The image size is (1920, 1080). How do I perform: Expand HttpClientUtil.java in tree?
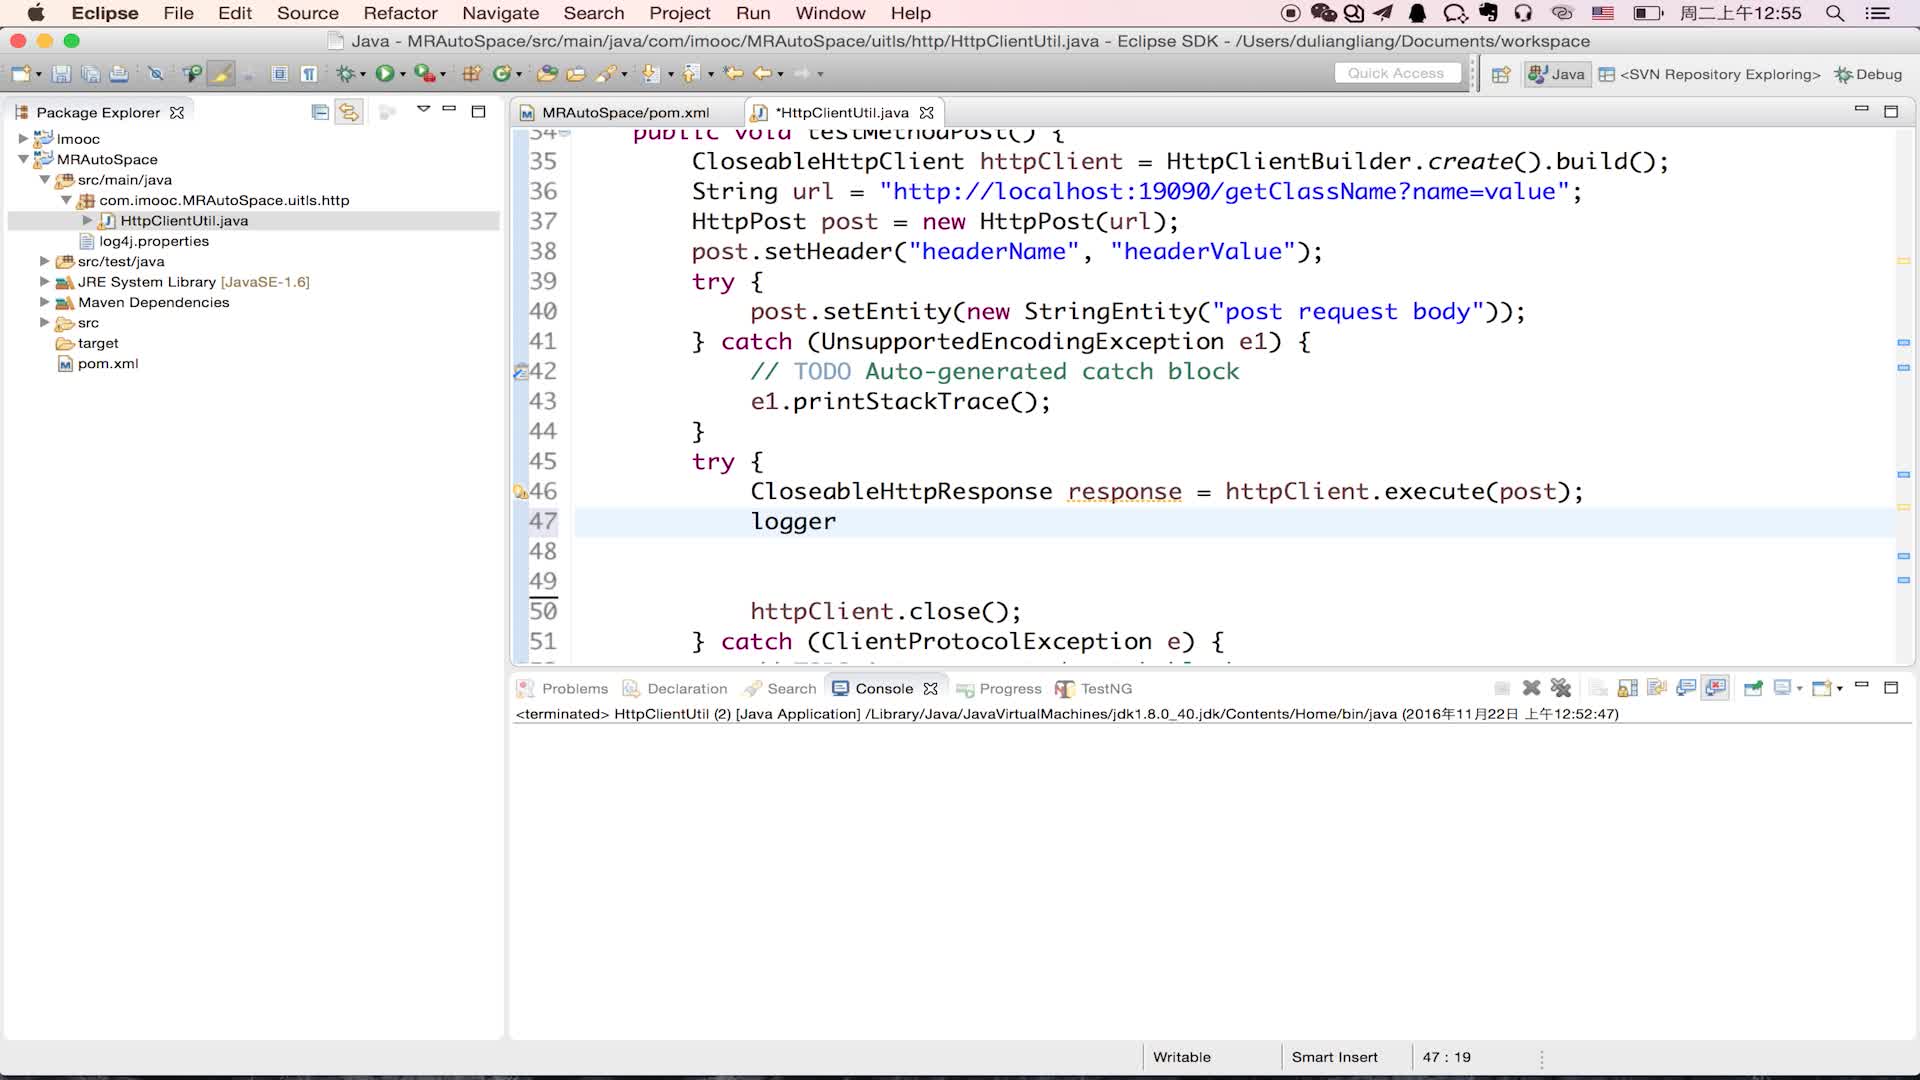[x=87, y=220]
